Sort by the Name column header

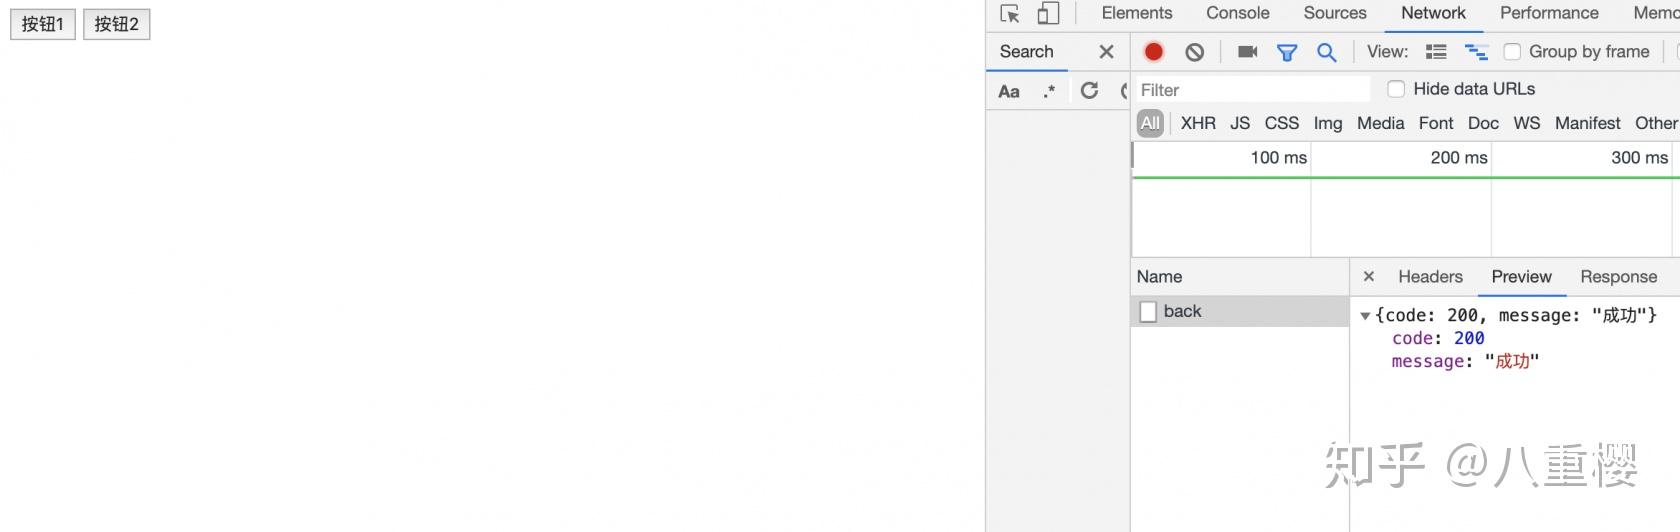[1240, 277]
